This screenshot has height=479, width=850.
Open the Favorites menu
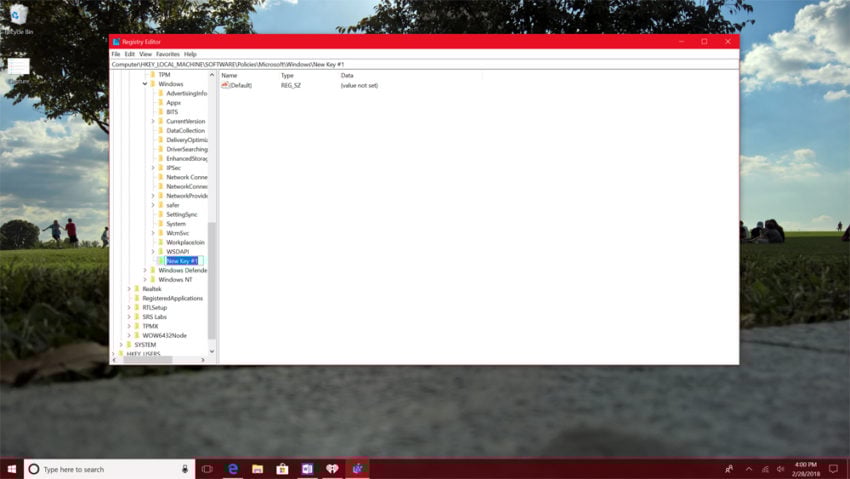point(168,54)
